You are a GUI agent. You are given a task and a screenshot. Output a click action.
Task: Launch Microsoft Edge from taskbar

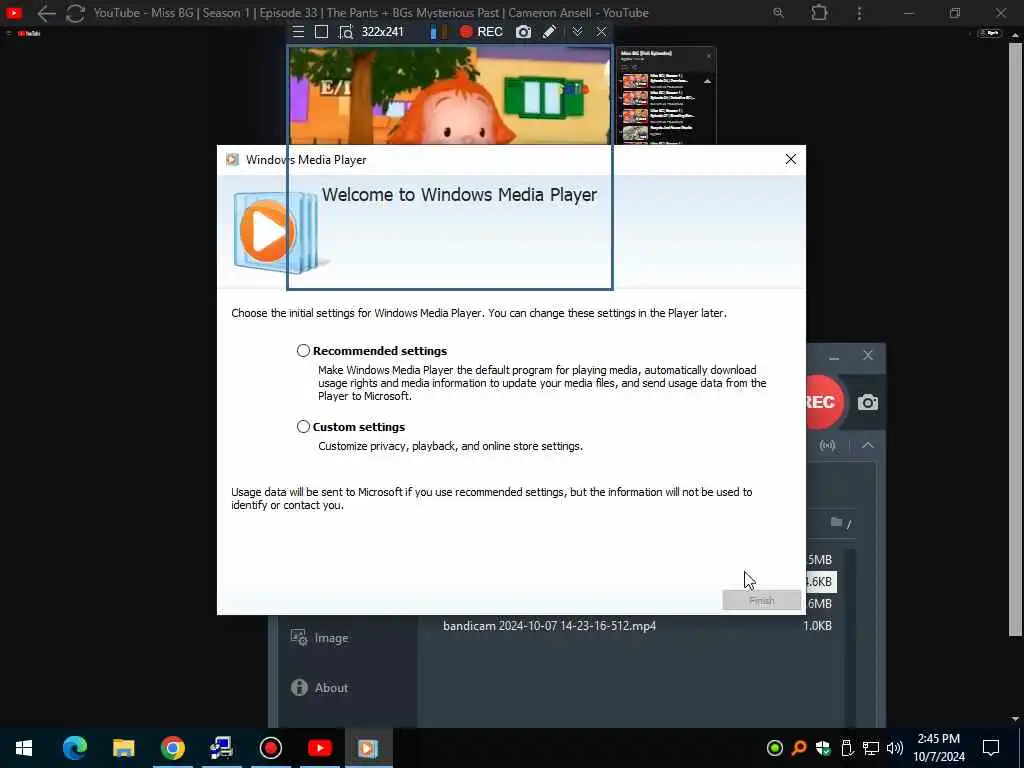tap(74, 748)
